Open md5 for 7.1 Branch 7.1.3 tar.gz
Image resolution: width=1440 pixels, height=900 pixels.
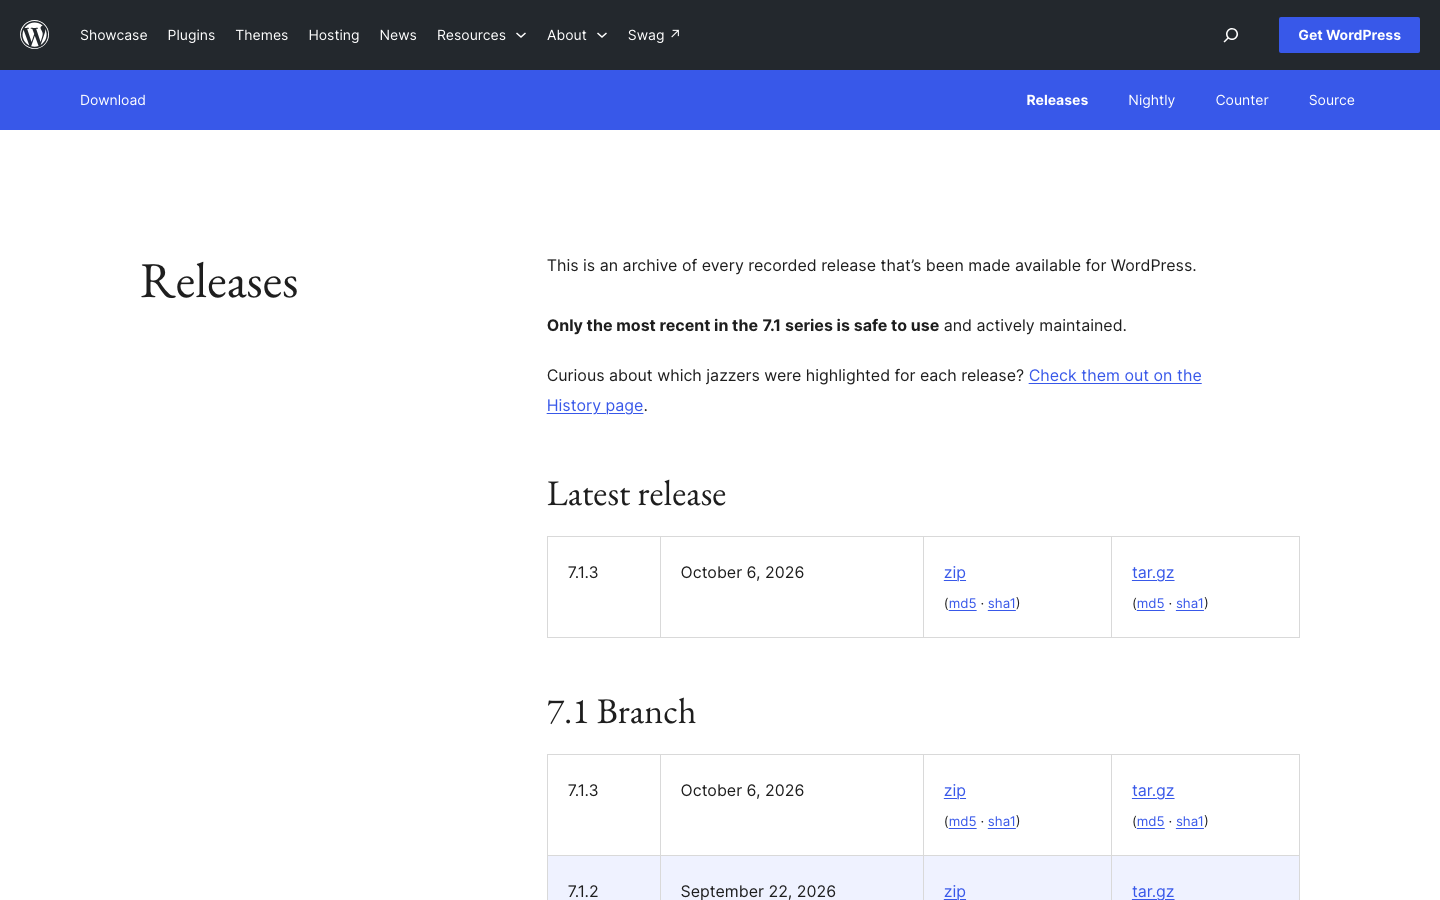click(1150, 821)
